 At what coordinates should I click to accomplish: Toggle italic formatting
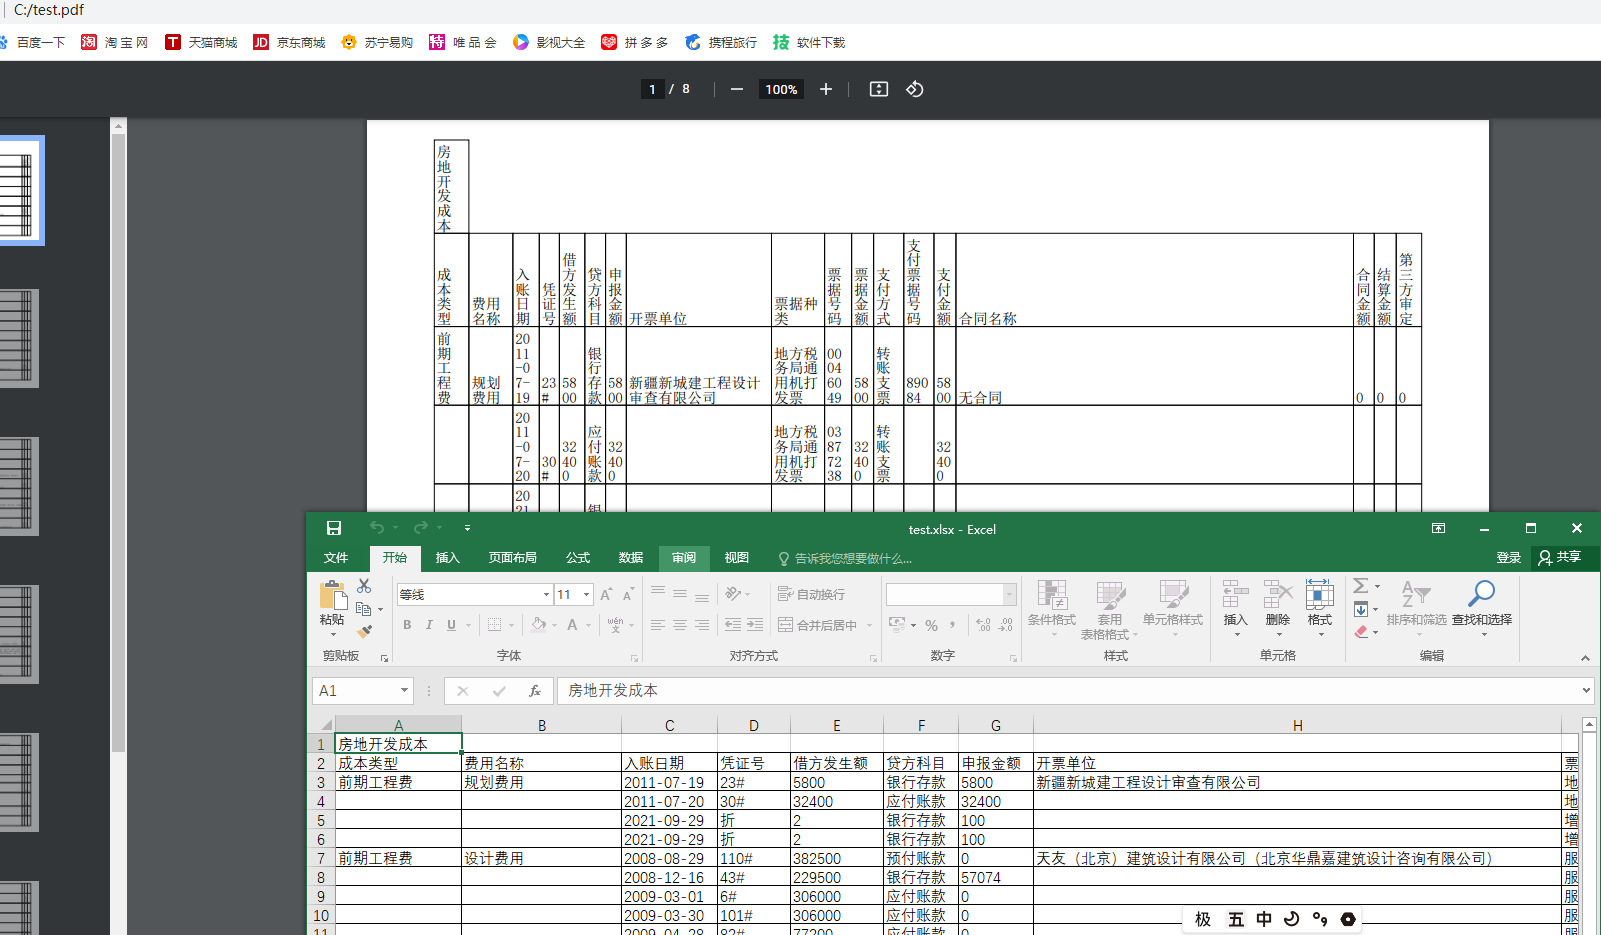click(x=429, y=625)
